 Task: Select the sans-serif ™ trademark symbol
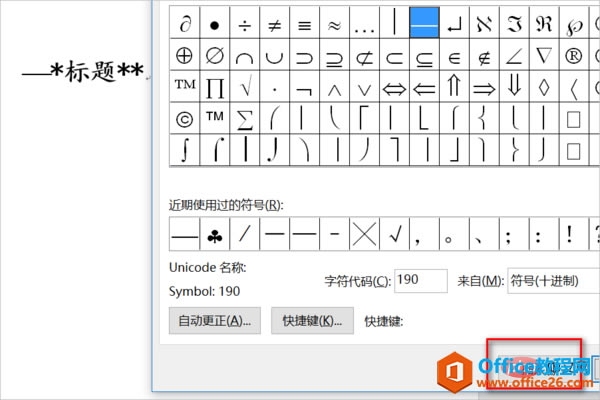214,118
